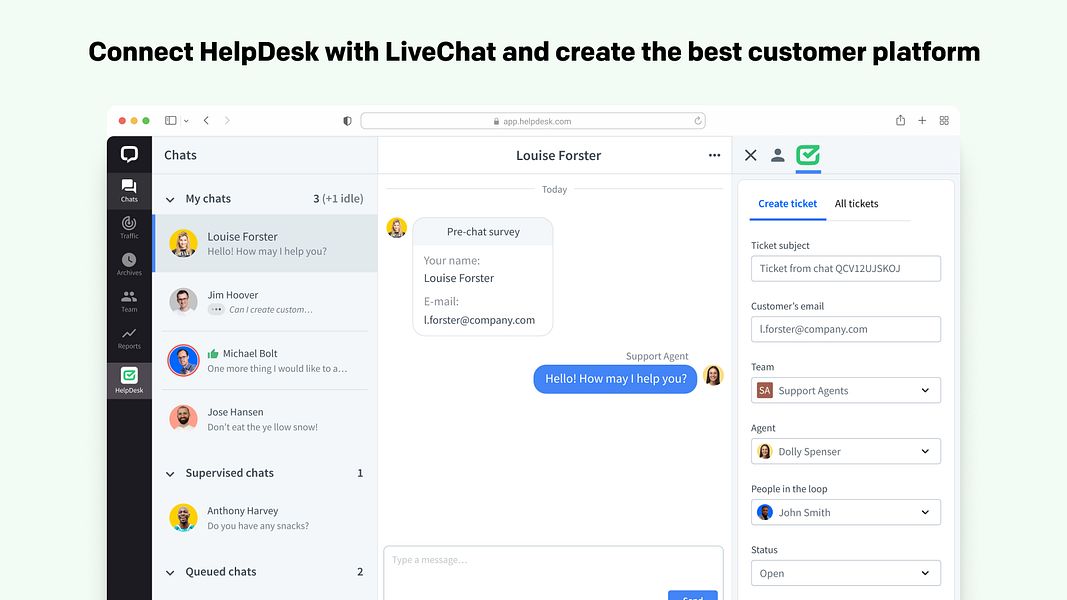Open Archives from the left sidebar
This screenshot has height=600, width=1067.
(129, 264)
